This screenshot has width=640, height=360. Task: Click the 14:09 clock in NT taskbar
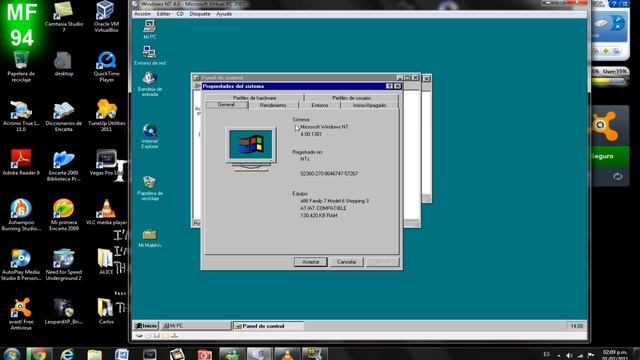click(x=576, y=326)
